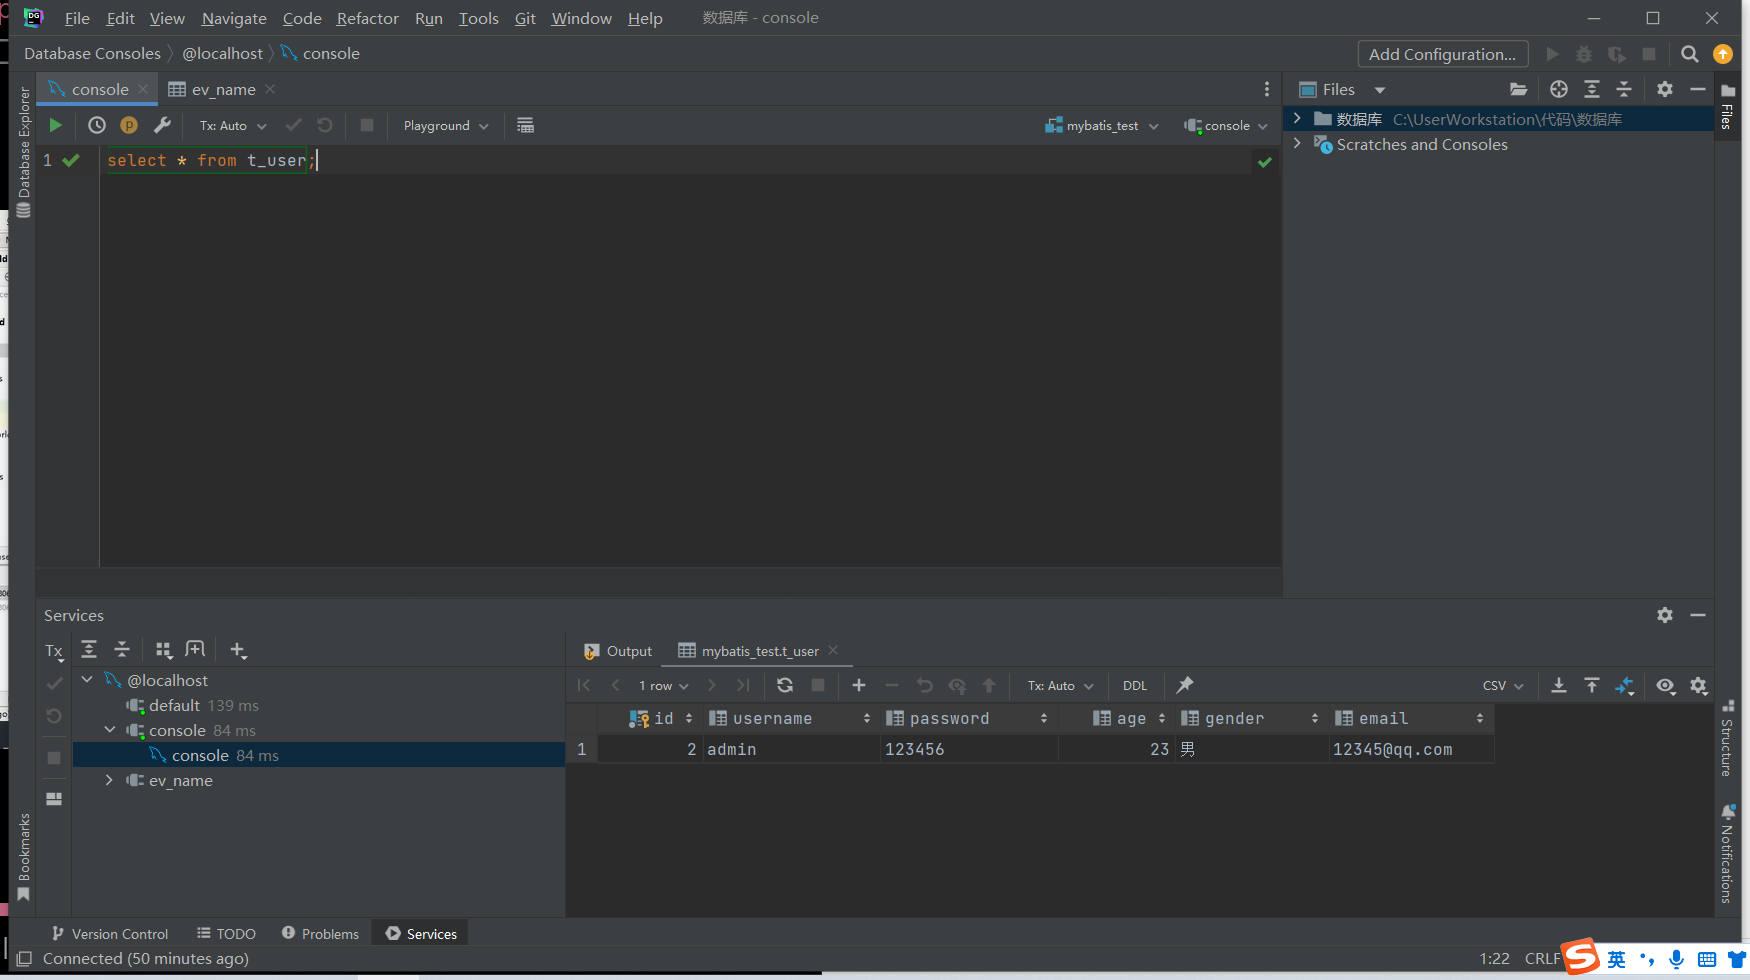This screenshot has height=980, width=1750.
Task: Open the CSV export format dropdown
Action: 1503,685
